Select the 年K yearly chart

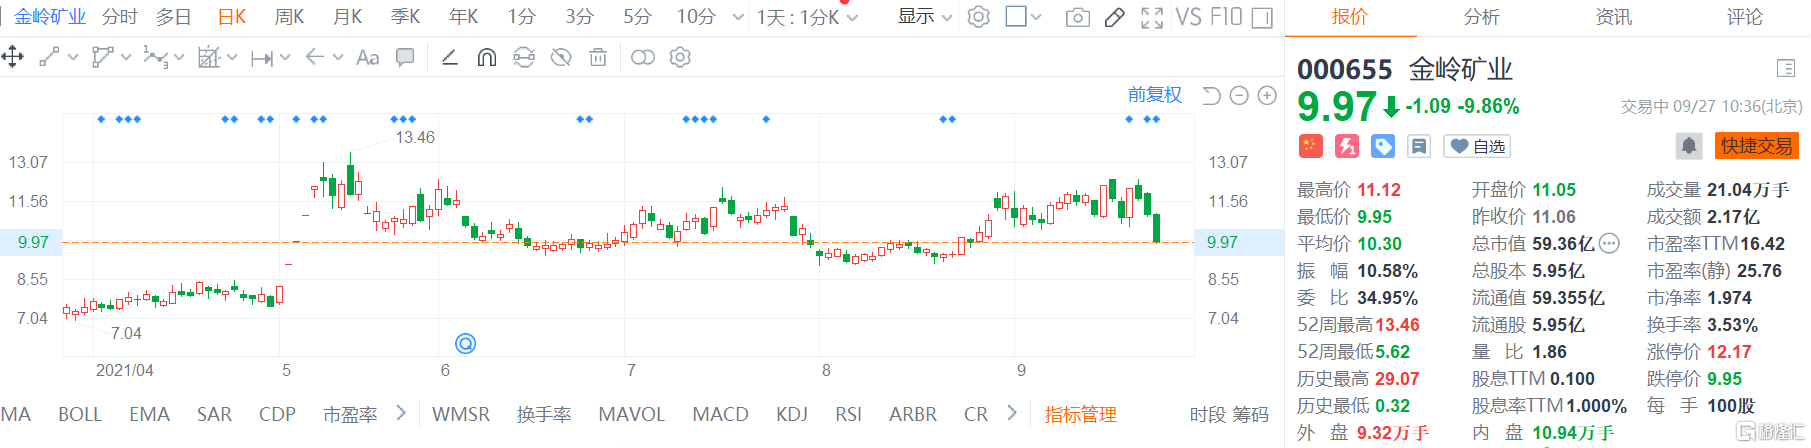463,17
